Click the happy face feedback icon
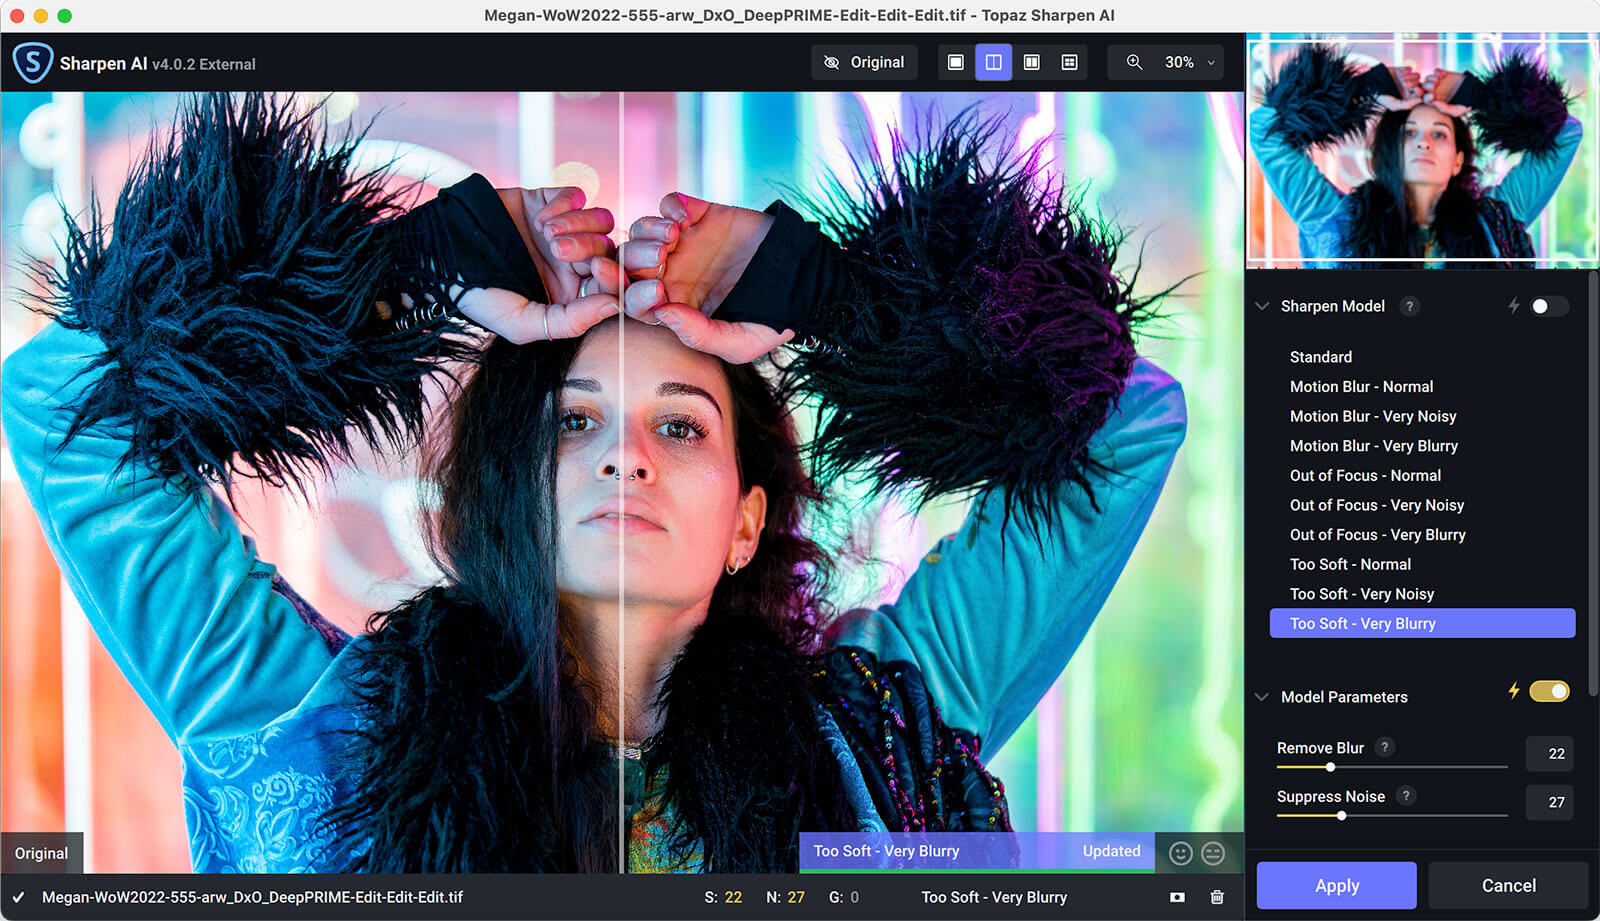Viewport: 1600px width, 921px height. point(1181,853)
